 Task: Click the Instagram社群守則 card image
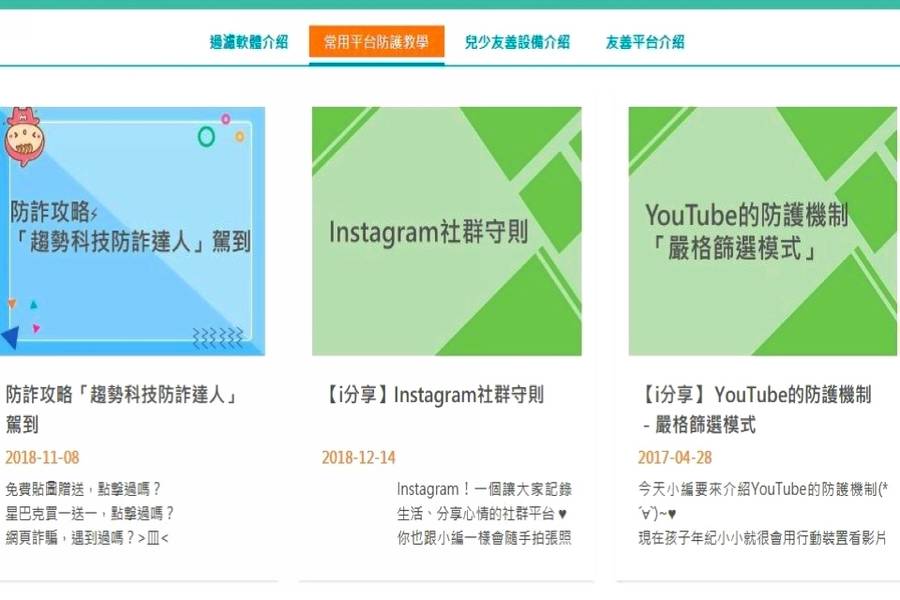(x=446, y=231)
